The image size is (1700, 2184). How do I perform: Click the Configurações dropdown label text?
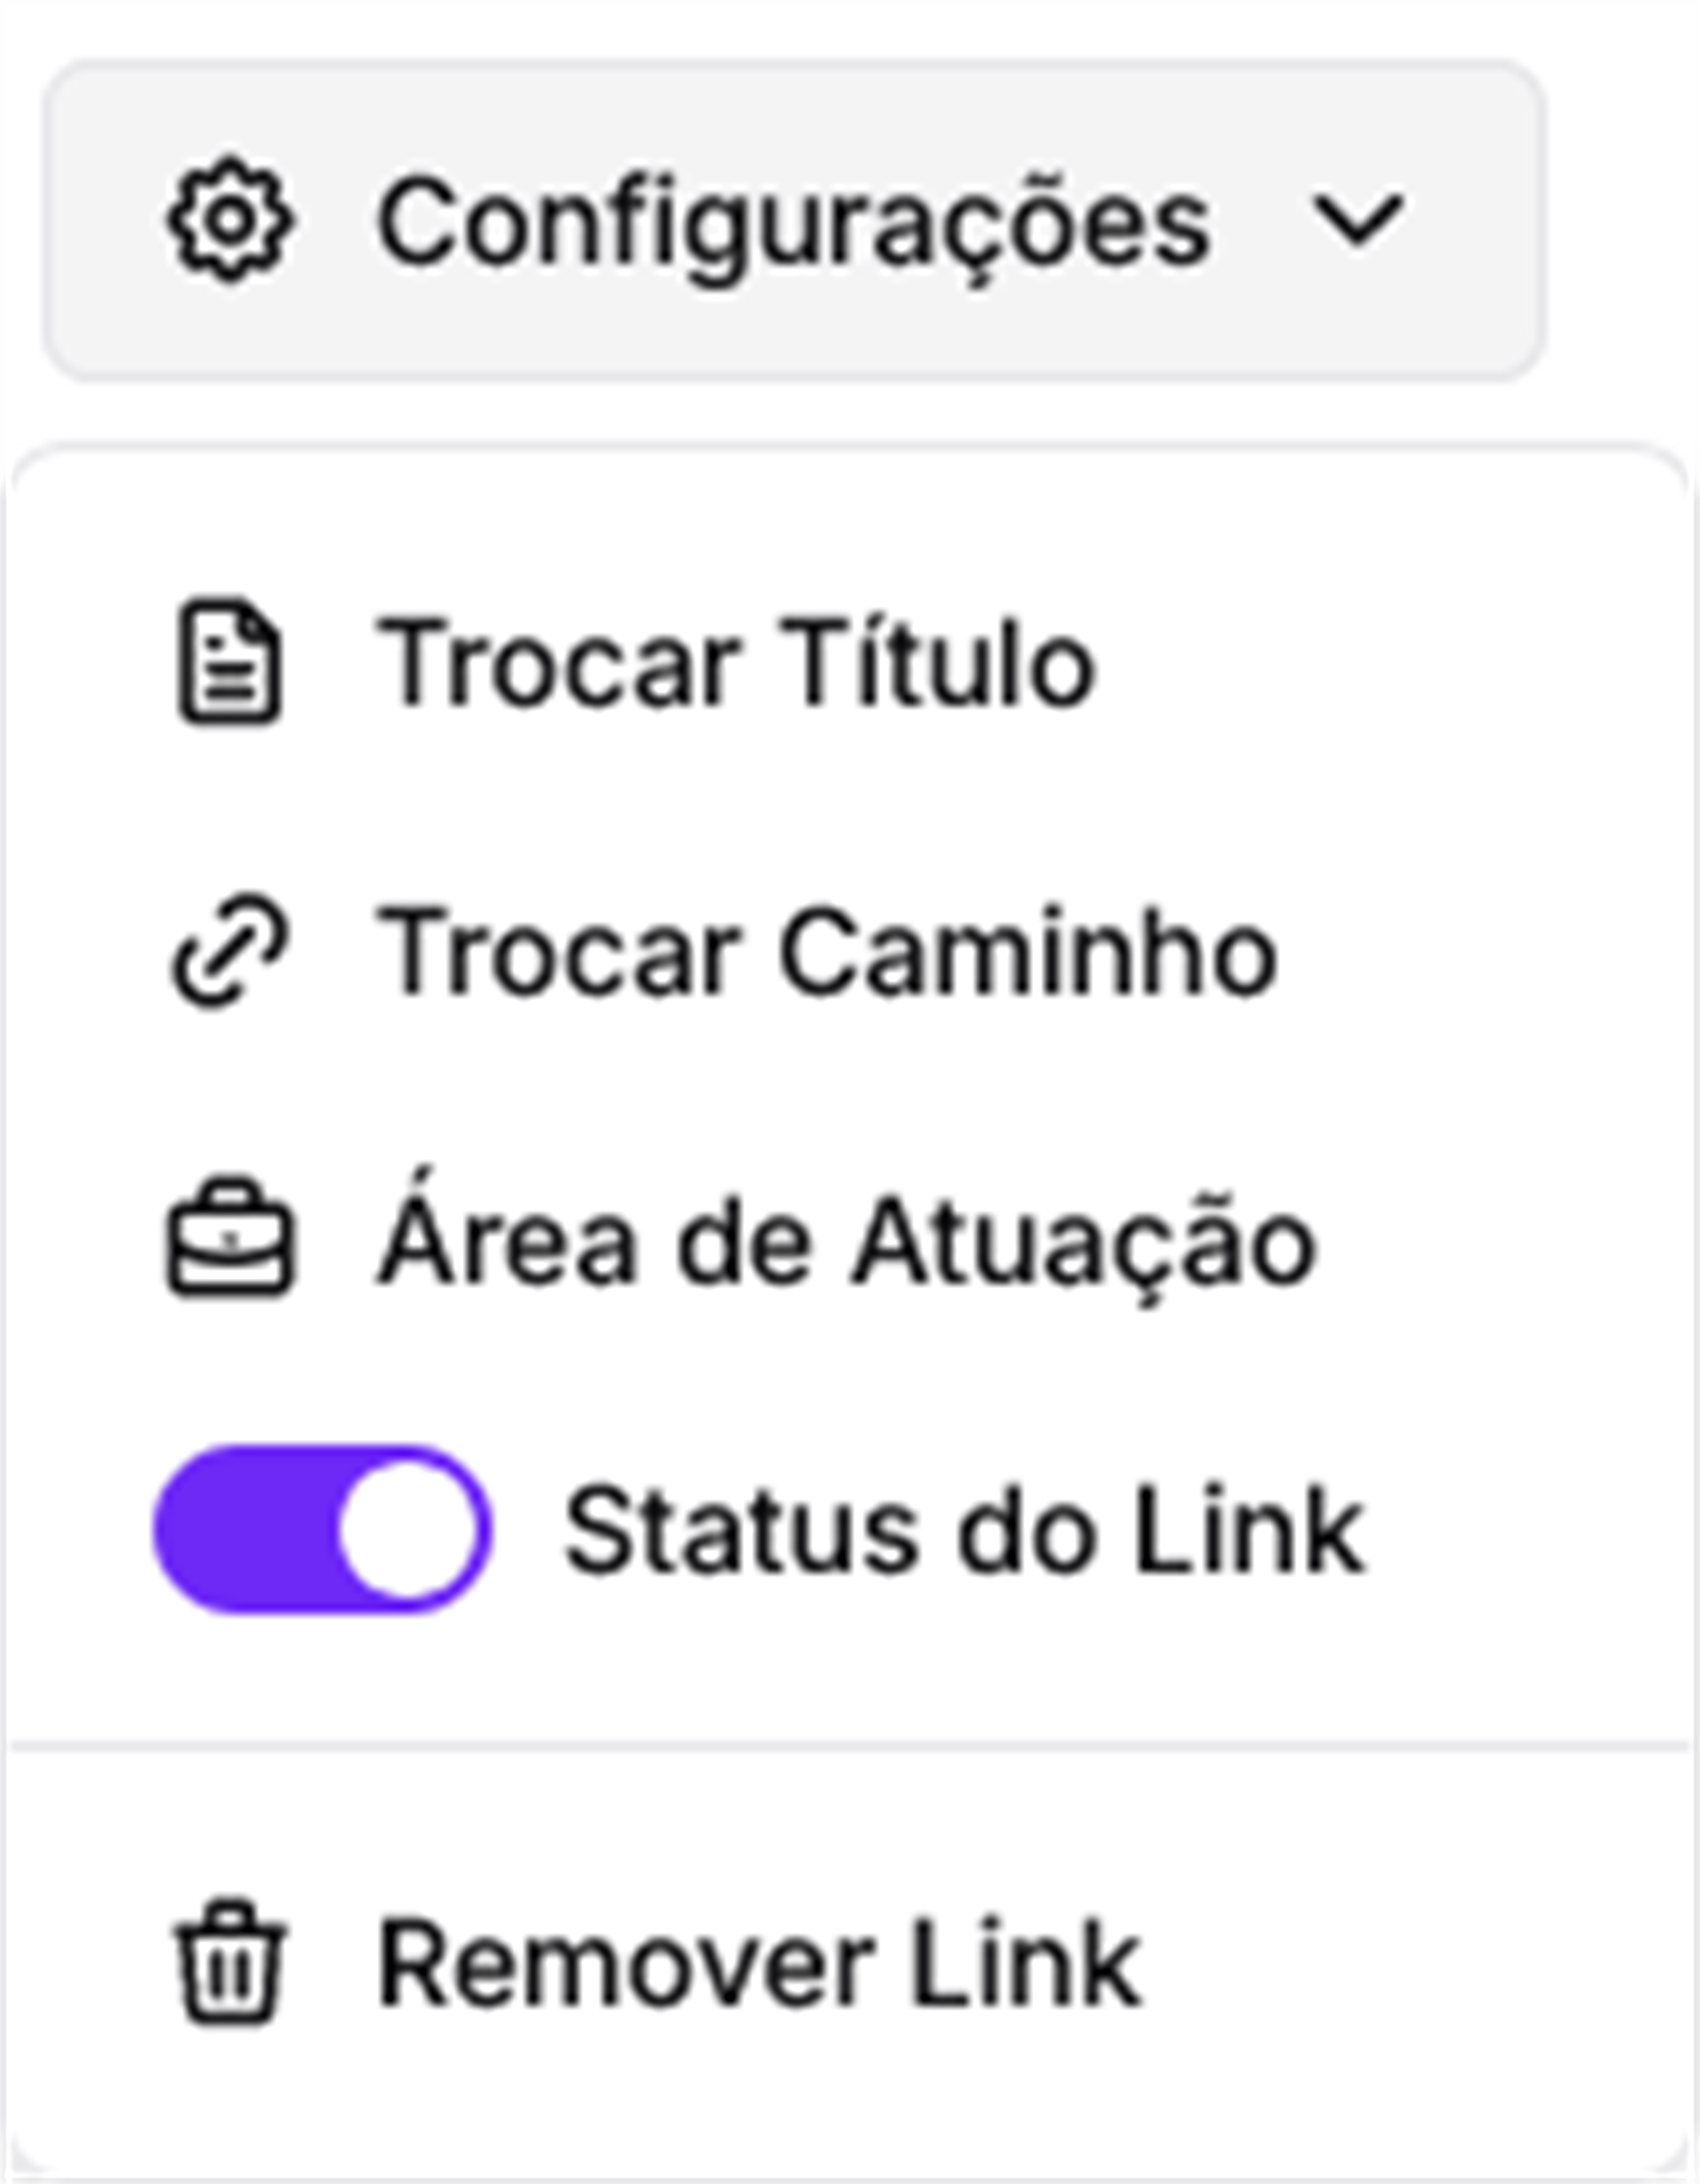point(794,222)
